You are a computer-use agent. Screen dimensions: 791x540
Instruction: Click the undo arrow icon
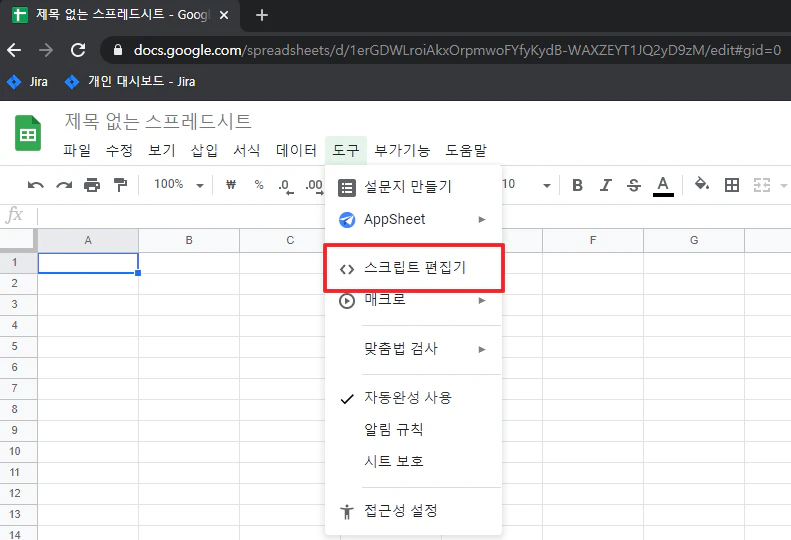35,185
